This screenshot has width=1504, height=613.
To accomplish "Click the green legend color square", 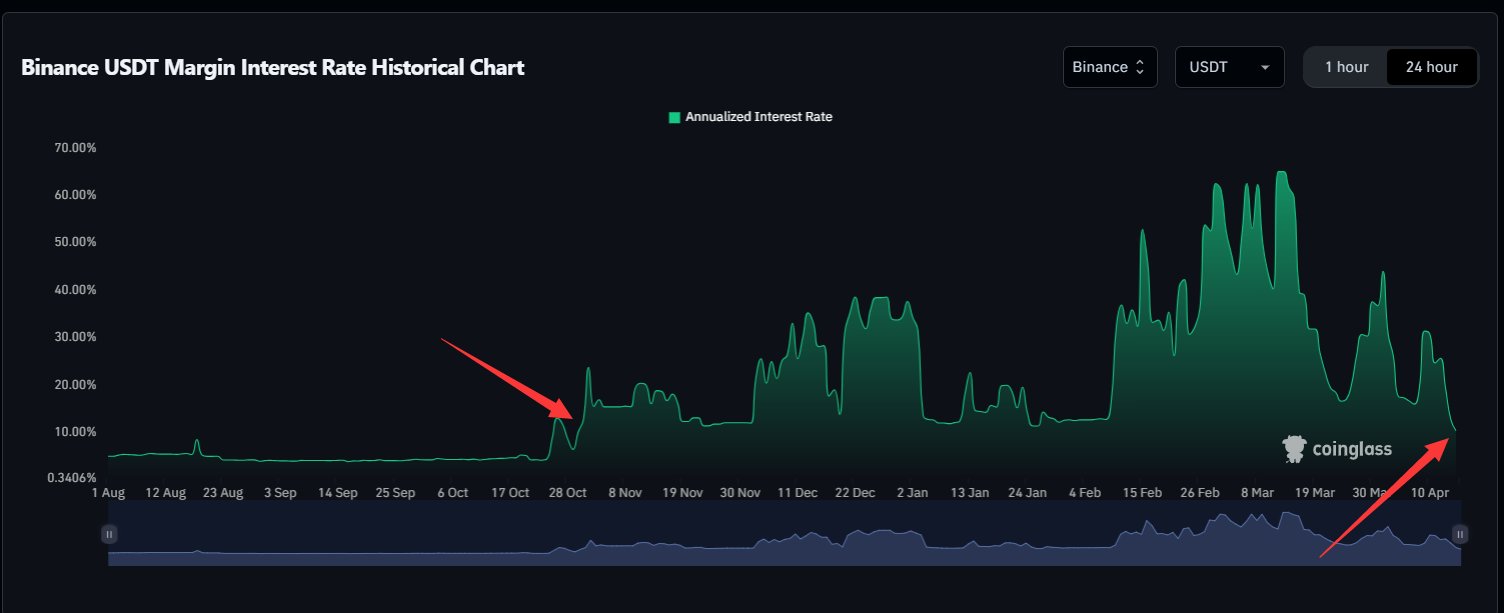I will click(674, 117).
